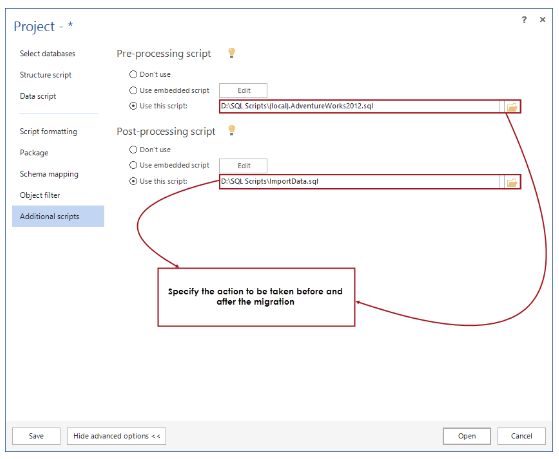
Task: Browse folder for pre-processing script file
Action: [x=512, y=106]
